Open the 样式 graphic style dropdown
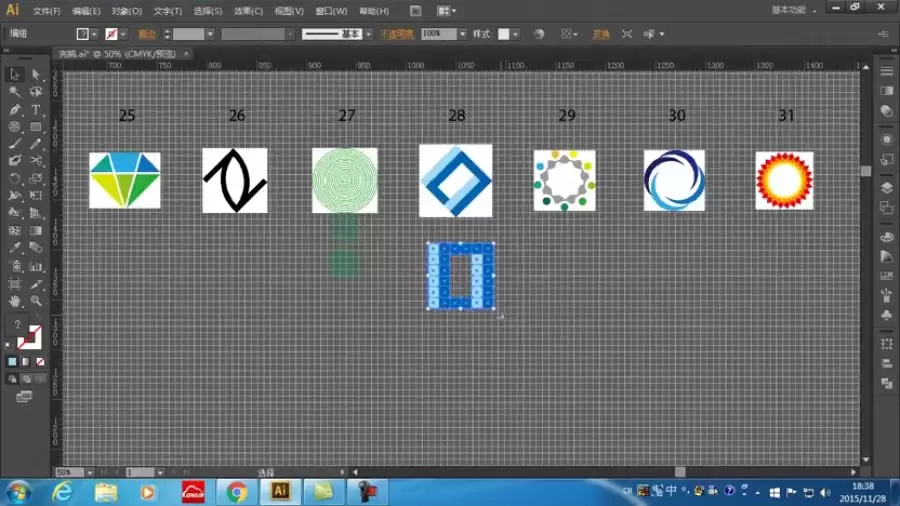Image resolution: width=900 pixels, height=506 pixels. [x=515, y=34]
